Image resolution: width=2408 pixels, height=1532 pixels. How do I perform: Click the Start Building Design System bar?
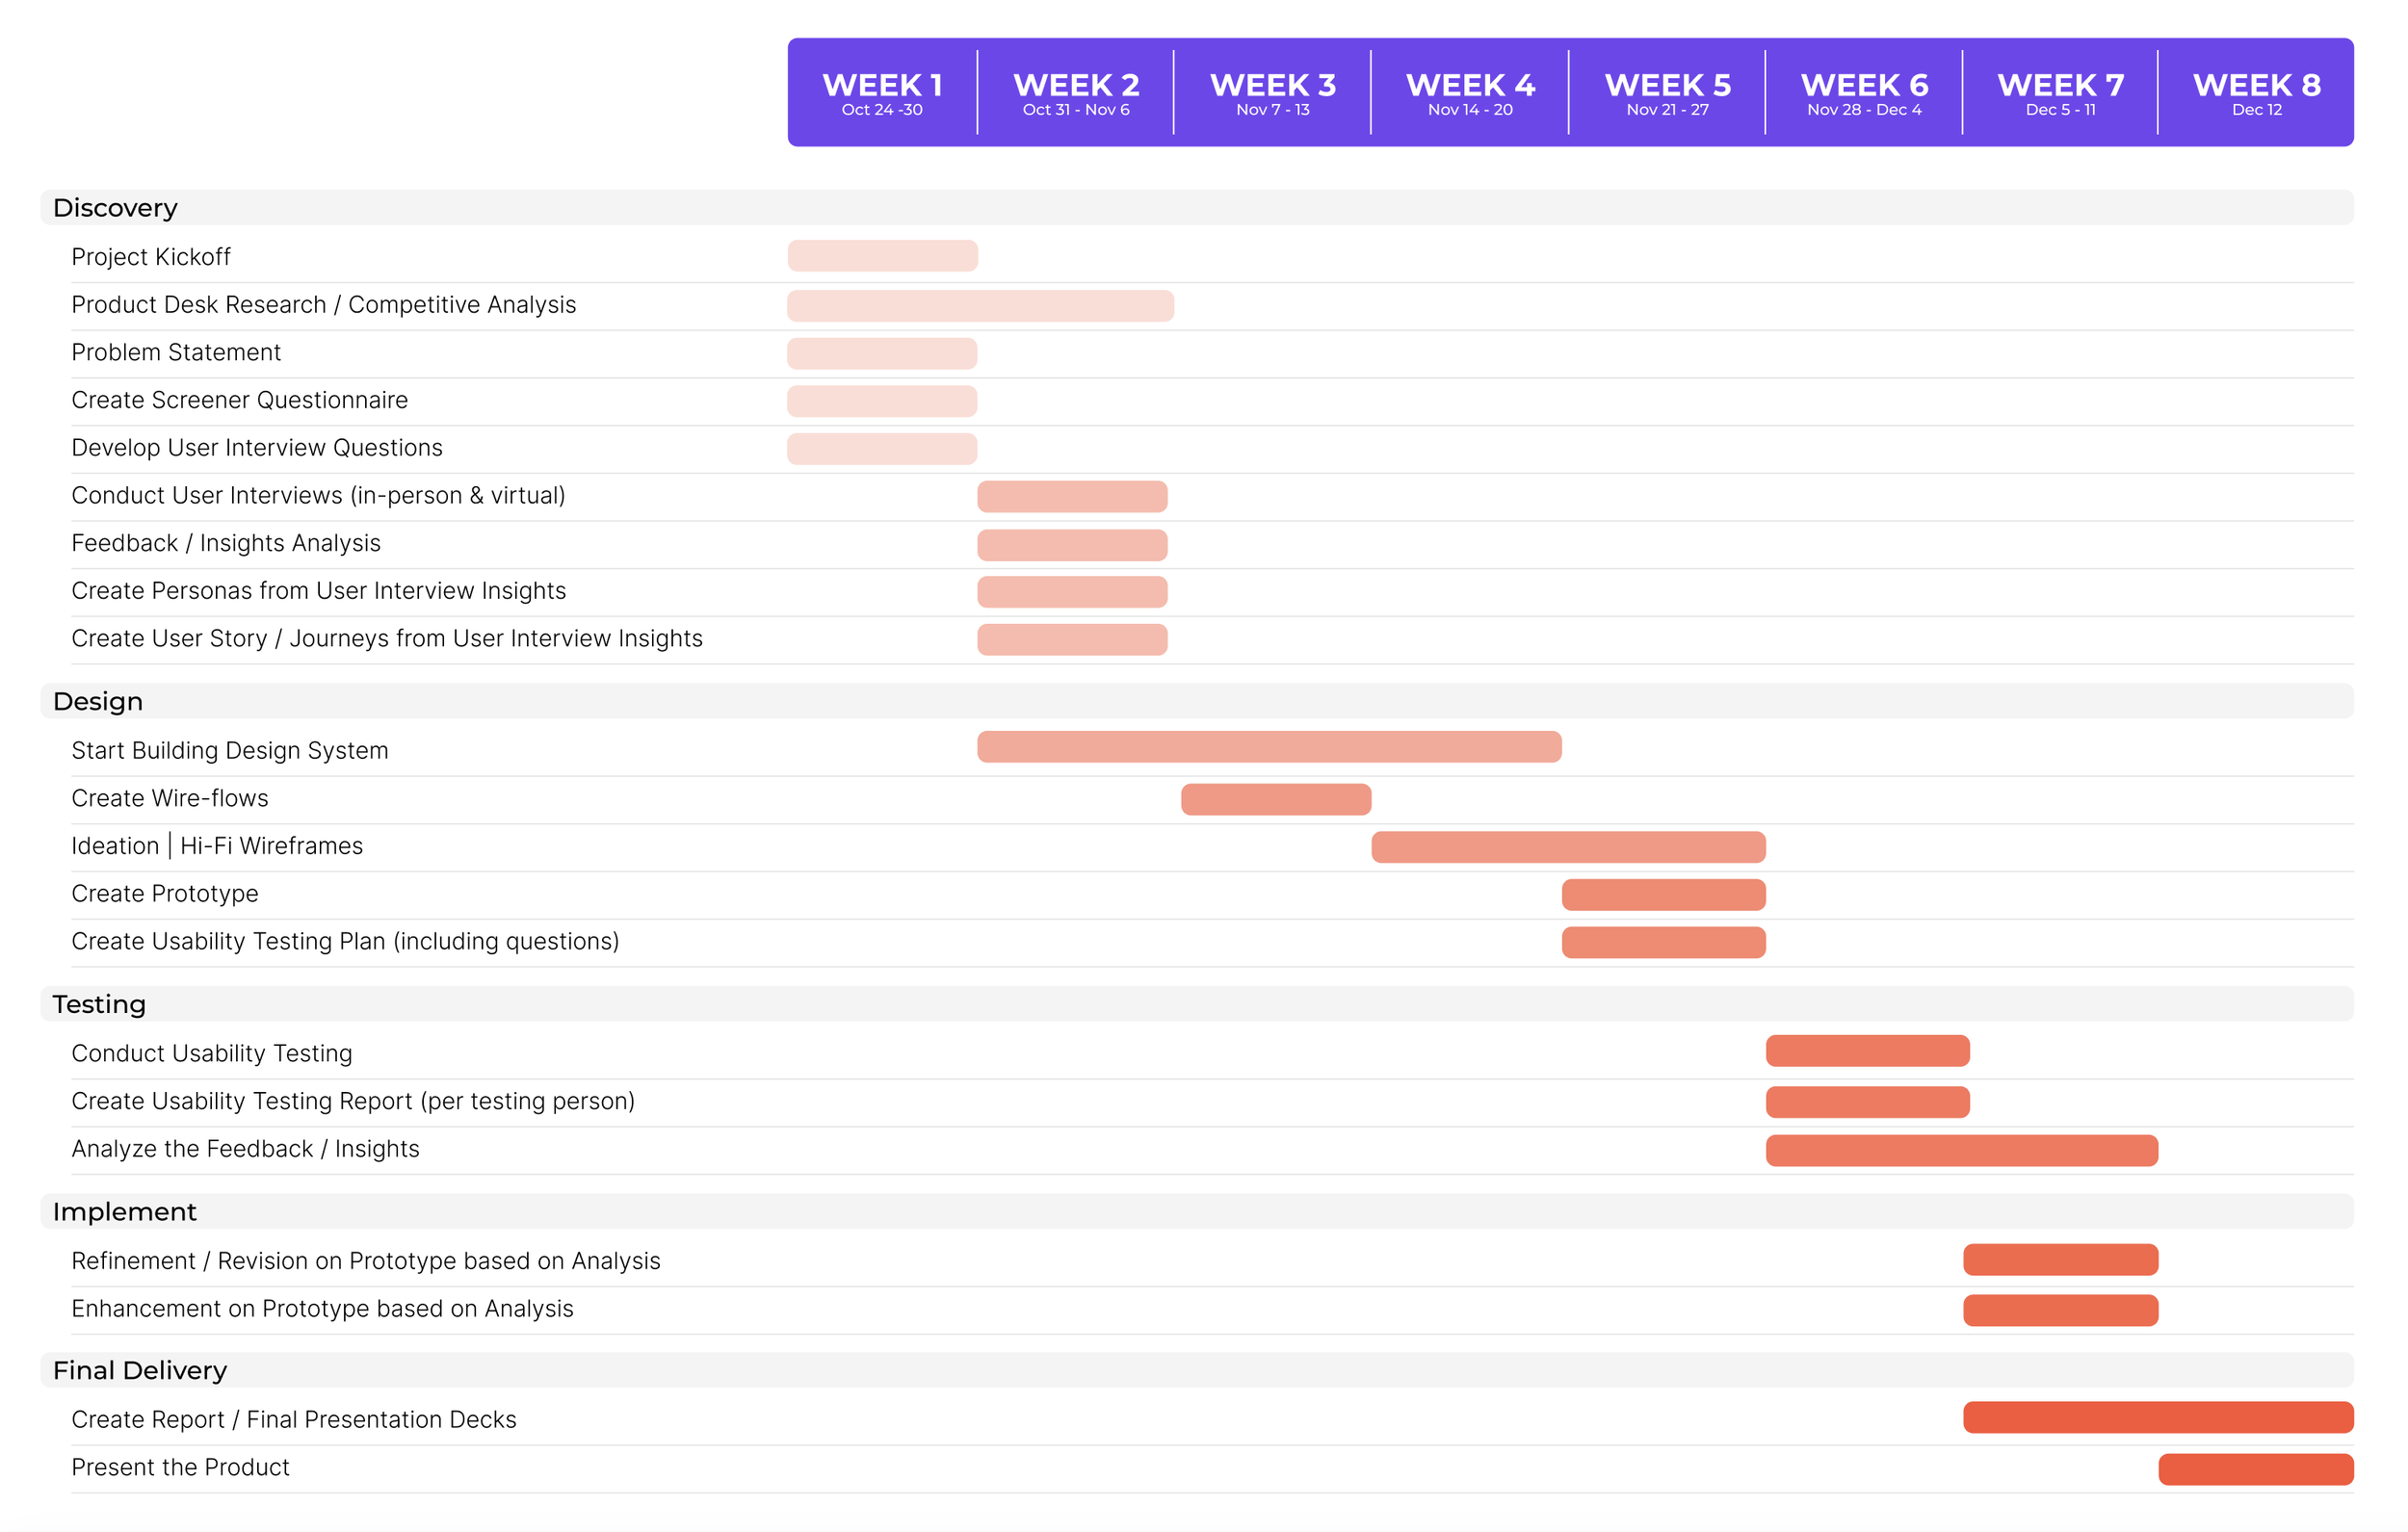coord(1269,747)
